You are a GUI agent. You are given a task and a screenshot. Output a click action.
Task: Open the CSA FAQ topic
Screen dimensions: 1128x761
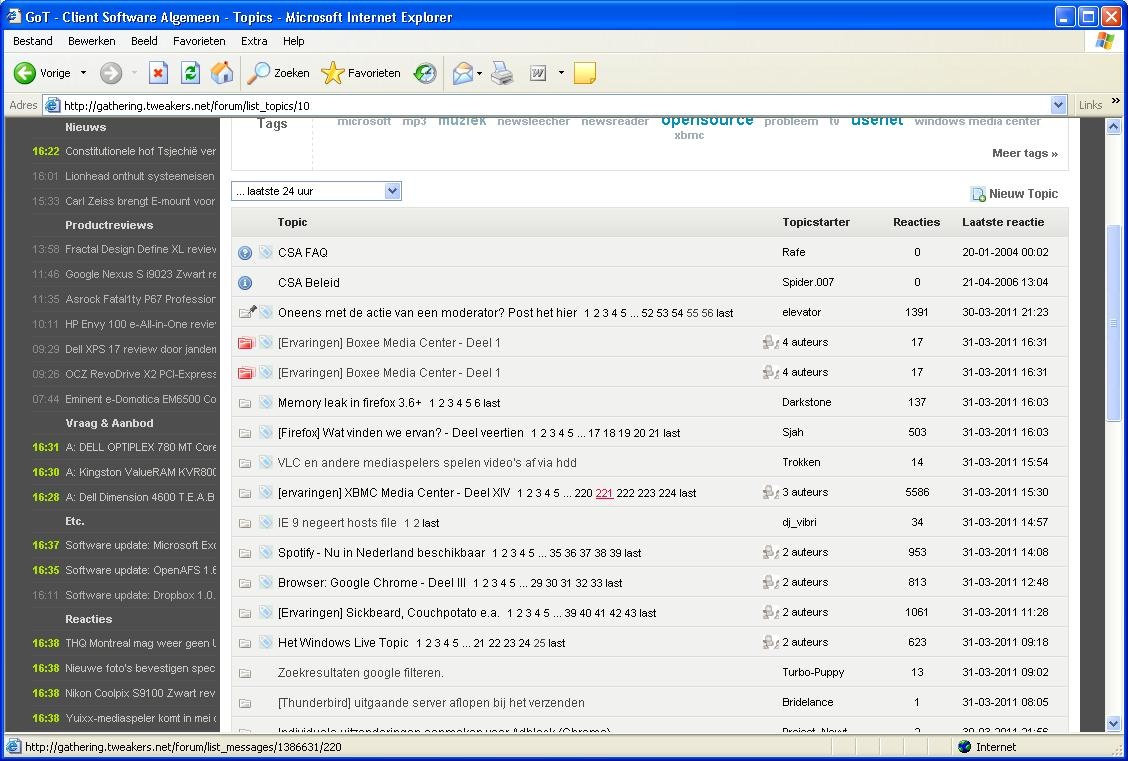(x=303, y=253)
